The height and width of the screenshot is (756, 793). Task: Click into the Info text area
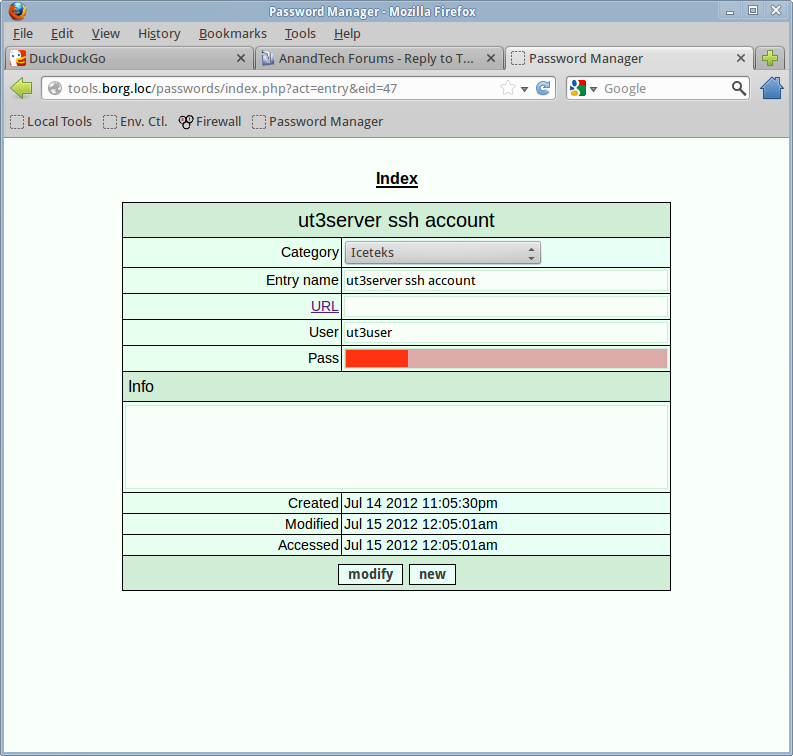[396, 446]
